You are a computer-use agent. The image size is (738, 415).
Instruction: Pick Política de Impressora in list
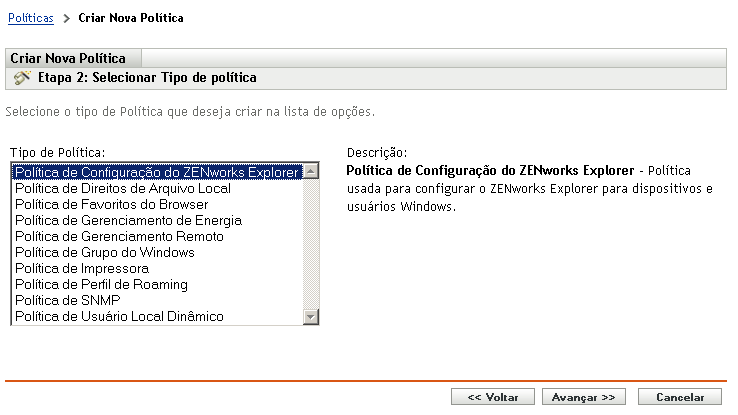tap(157, 268)
